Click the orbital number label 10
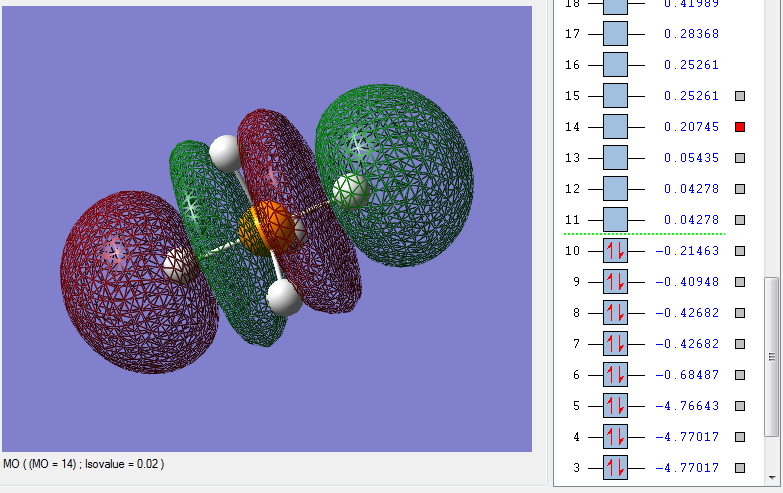The image size is (783, 493). pyautogui.click(x=572, y=251)
